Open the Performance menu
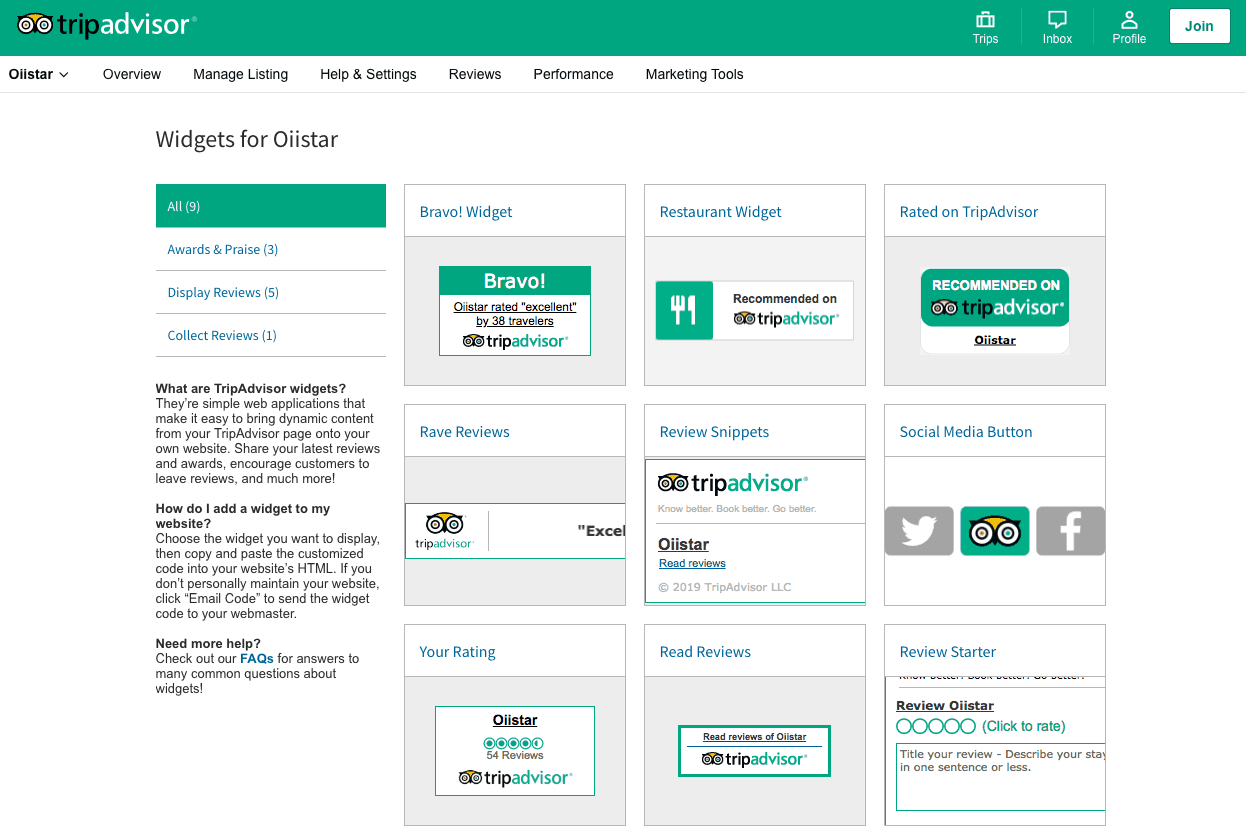 573,74
